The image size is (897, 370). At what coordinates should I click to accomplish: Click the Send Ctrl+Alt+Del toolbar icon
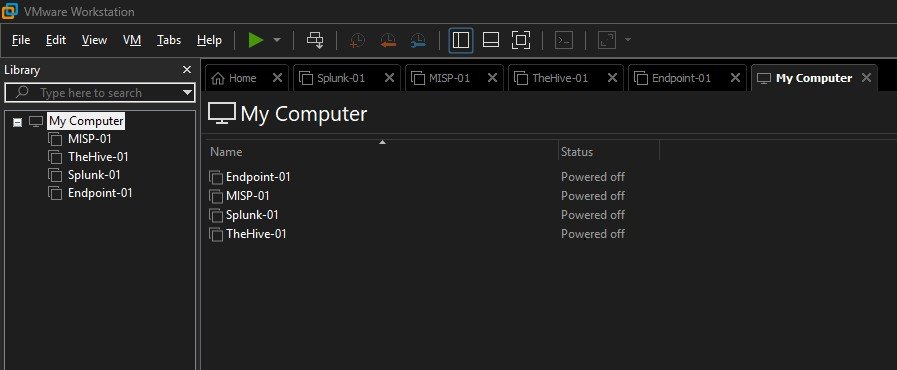tap(315, 40)
